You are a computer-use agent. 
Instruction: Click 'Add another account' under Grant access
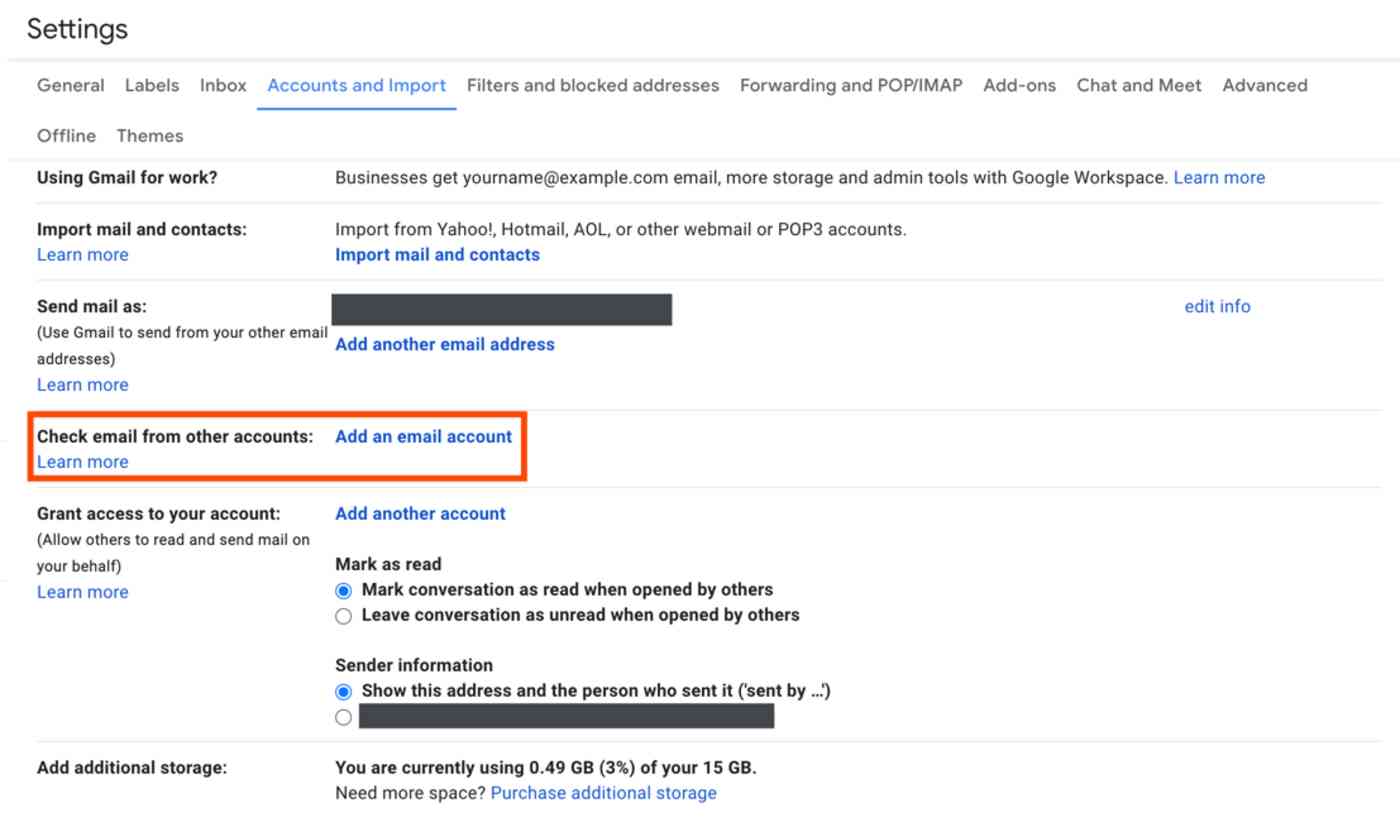point(420,513)
